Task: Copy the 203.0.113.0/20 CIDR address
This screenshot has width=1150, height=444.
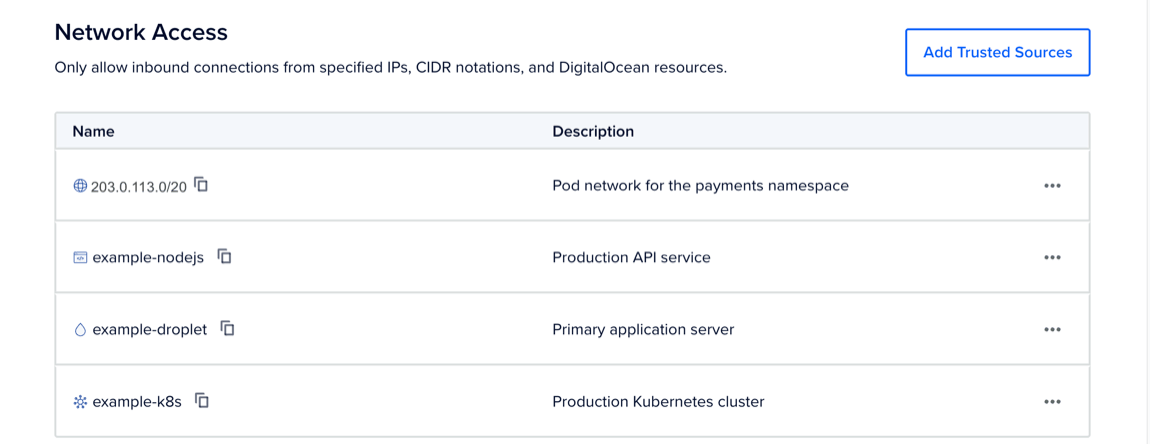Action: pyautogui.click(x=202, y=185)
